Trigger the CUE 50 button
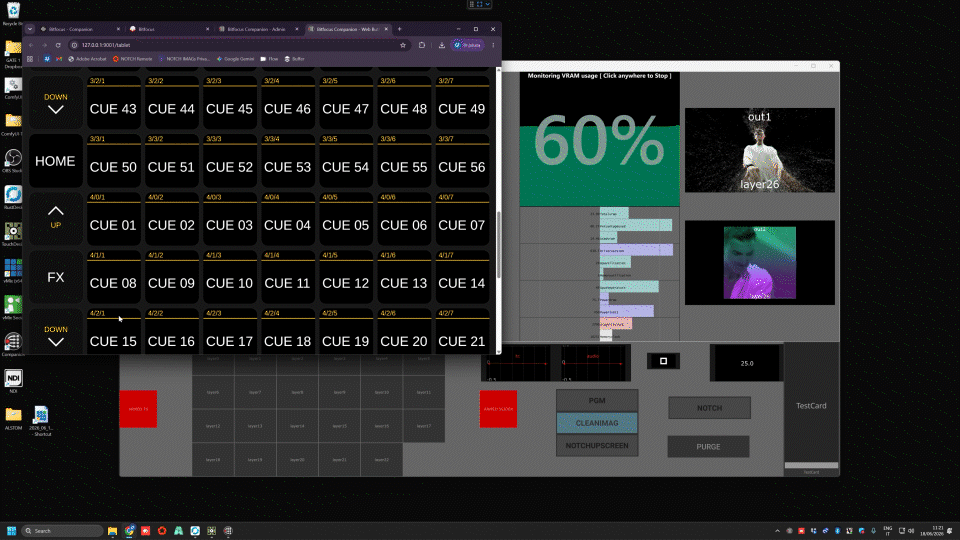960x540 pixels. pyautogui.click(x=113, y=161)
